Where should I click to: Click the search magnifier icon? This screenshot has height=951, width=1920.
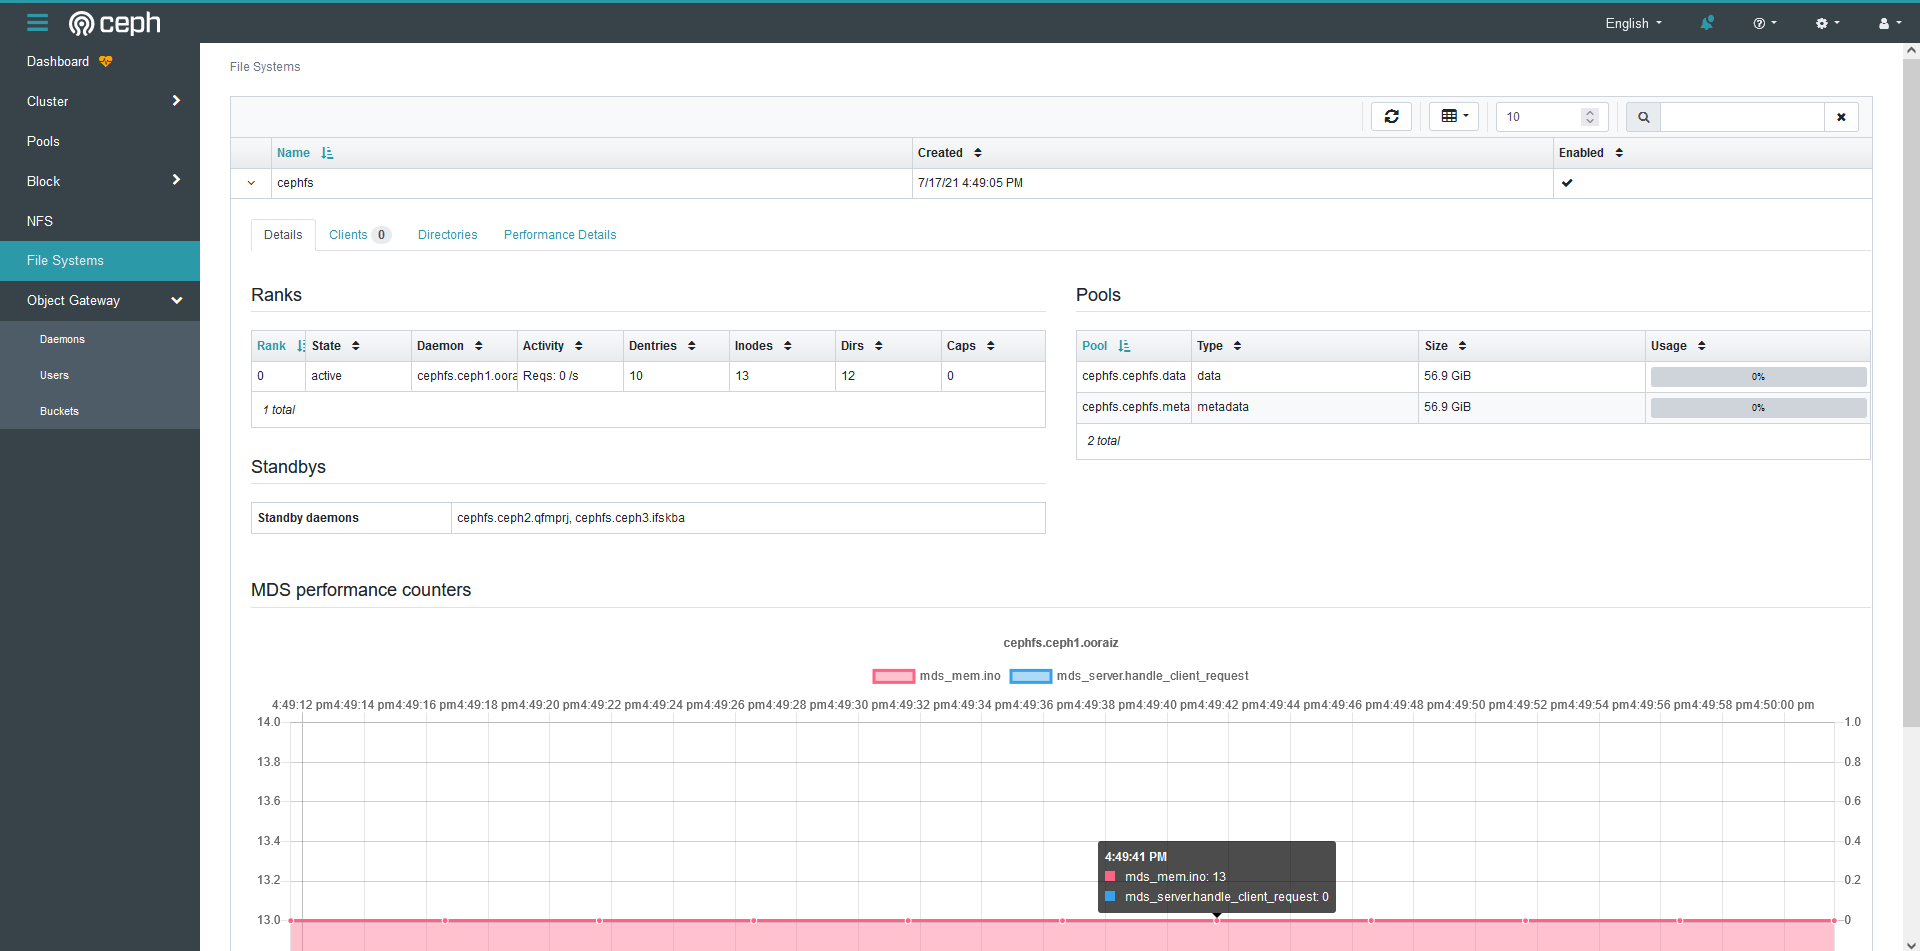tap(1643, 117)
